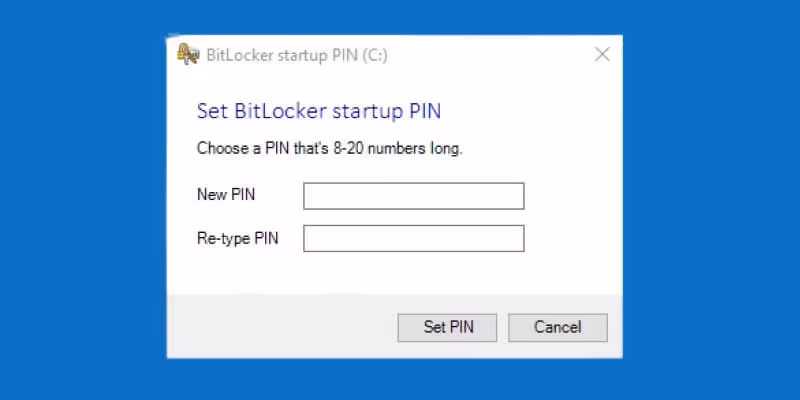Click blue desktop area above the dialog
800x400 pixels.
pyautogui.click(x=400, y=16)
